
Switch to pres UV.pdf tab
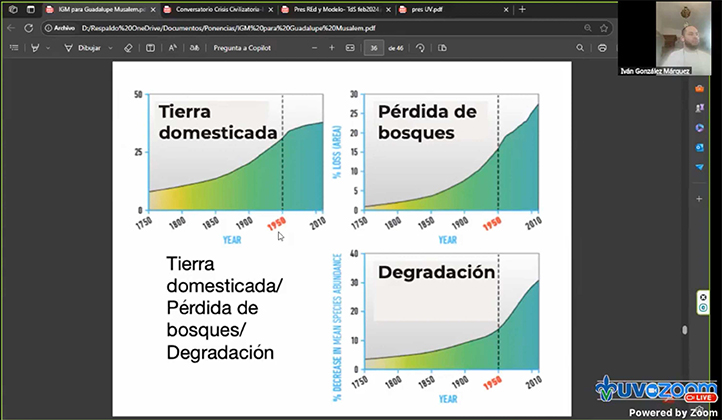pos(454,9)
